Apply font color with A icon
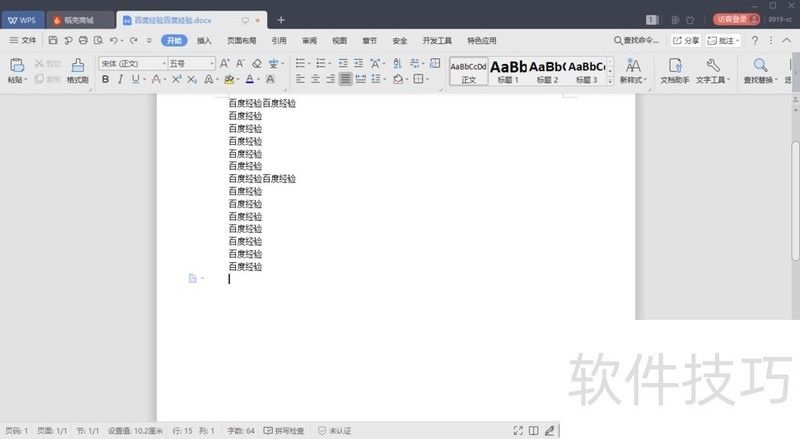 pyautogui.click(x=249, y=79)
